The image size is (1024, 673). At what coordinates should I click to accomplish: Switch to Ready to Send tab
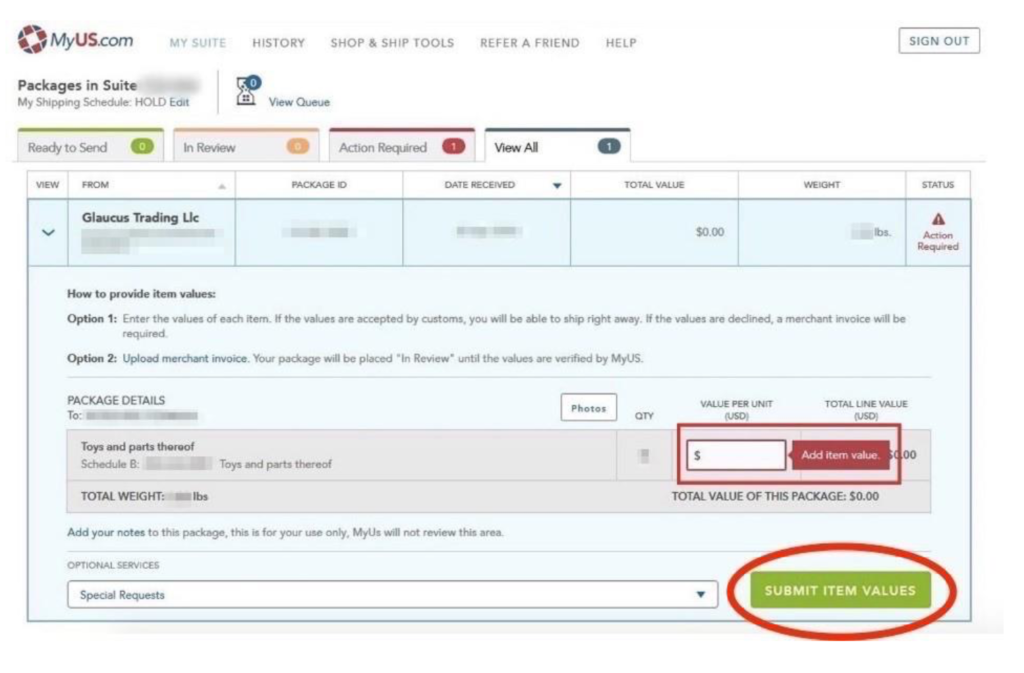91,146
